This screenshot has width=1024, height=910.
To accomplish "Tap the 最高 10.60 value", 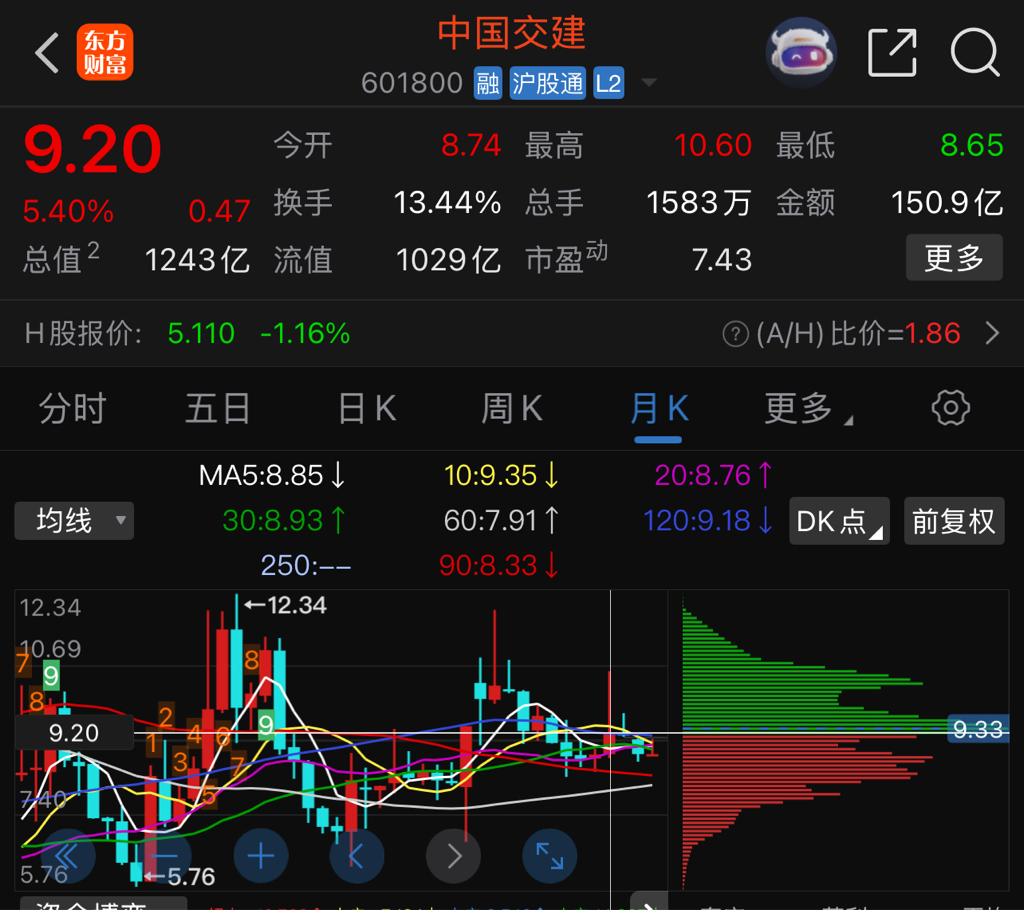I will coord(712,145).
